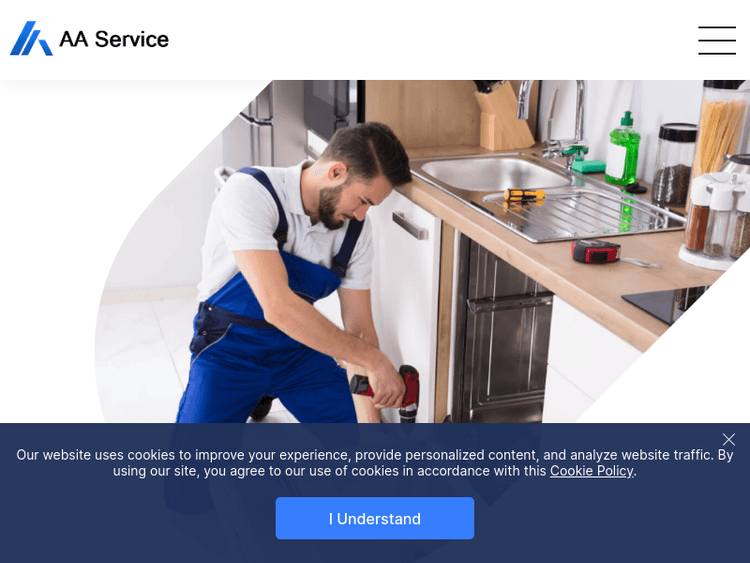The height and width of the screenshot is (563, 750).
Task: Click the AA Service brand name text
Action: click(x=114, y=39)
